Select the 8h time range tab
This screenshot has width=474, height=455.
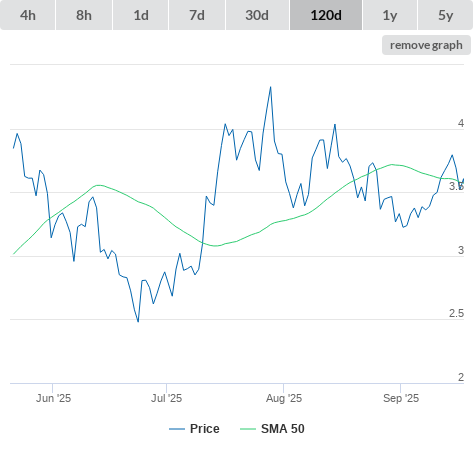(84, 15)
